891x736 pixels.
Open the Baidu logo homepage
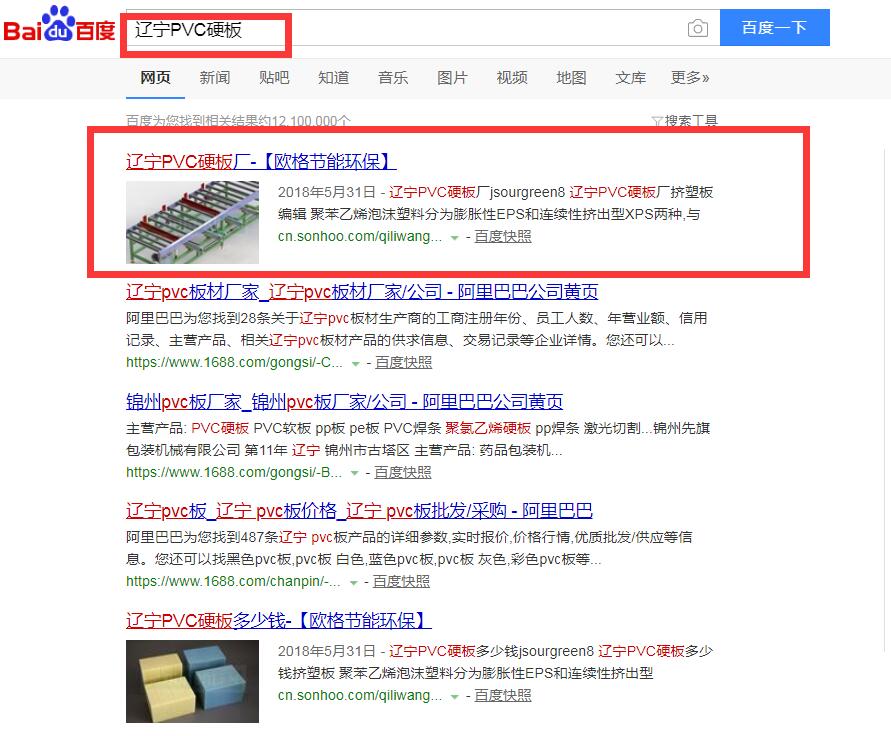click(59, 24)
